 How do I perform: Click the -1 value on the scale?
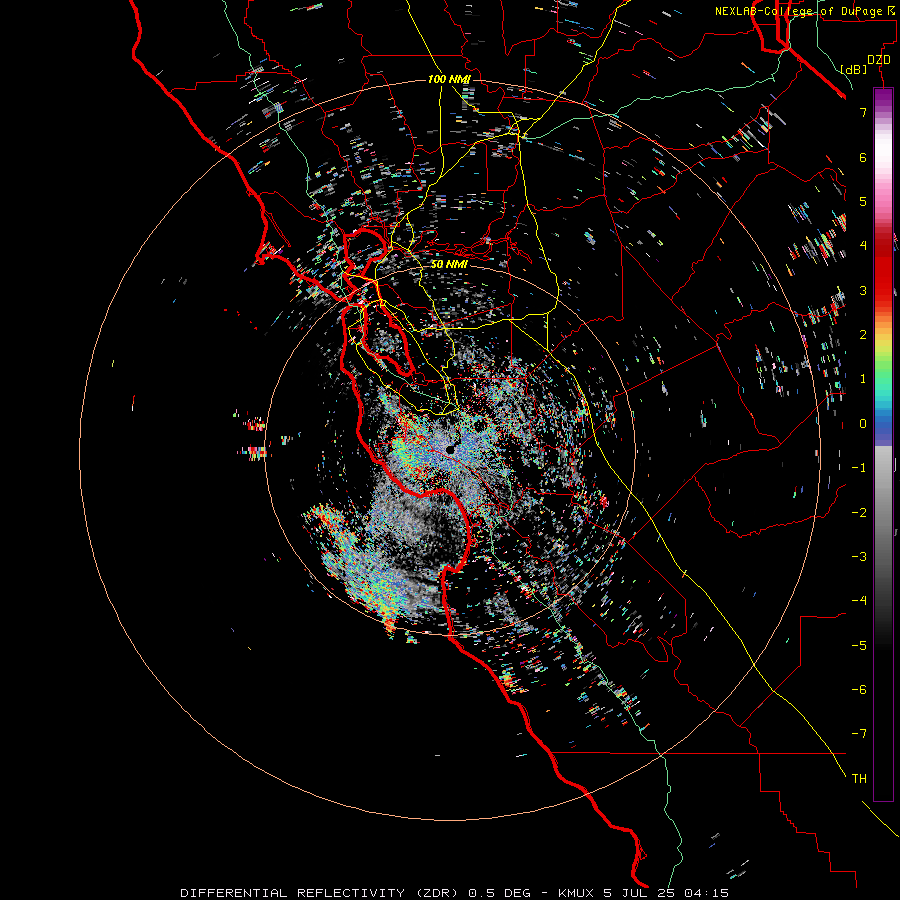[859, 468]
